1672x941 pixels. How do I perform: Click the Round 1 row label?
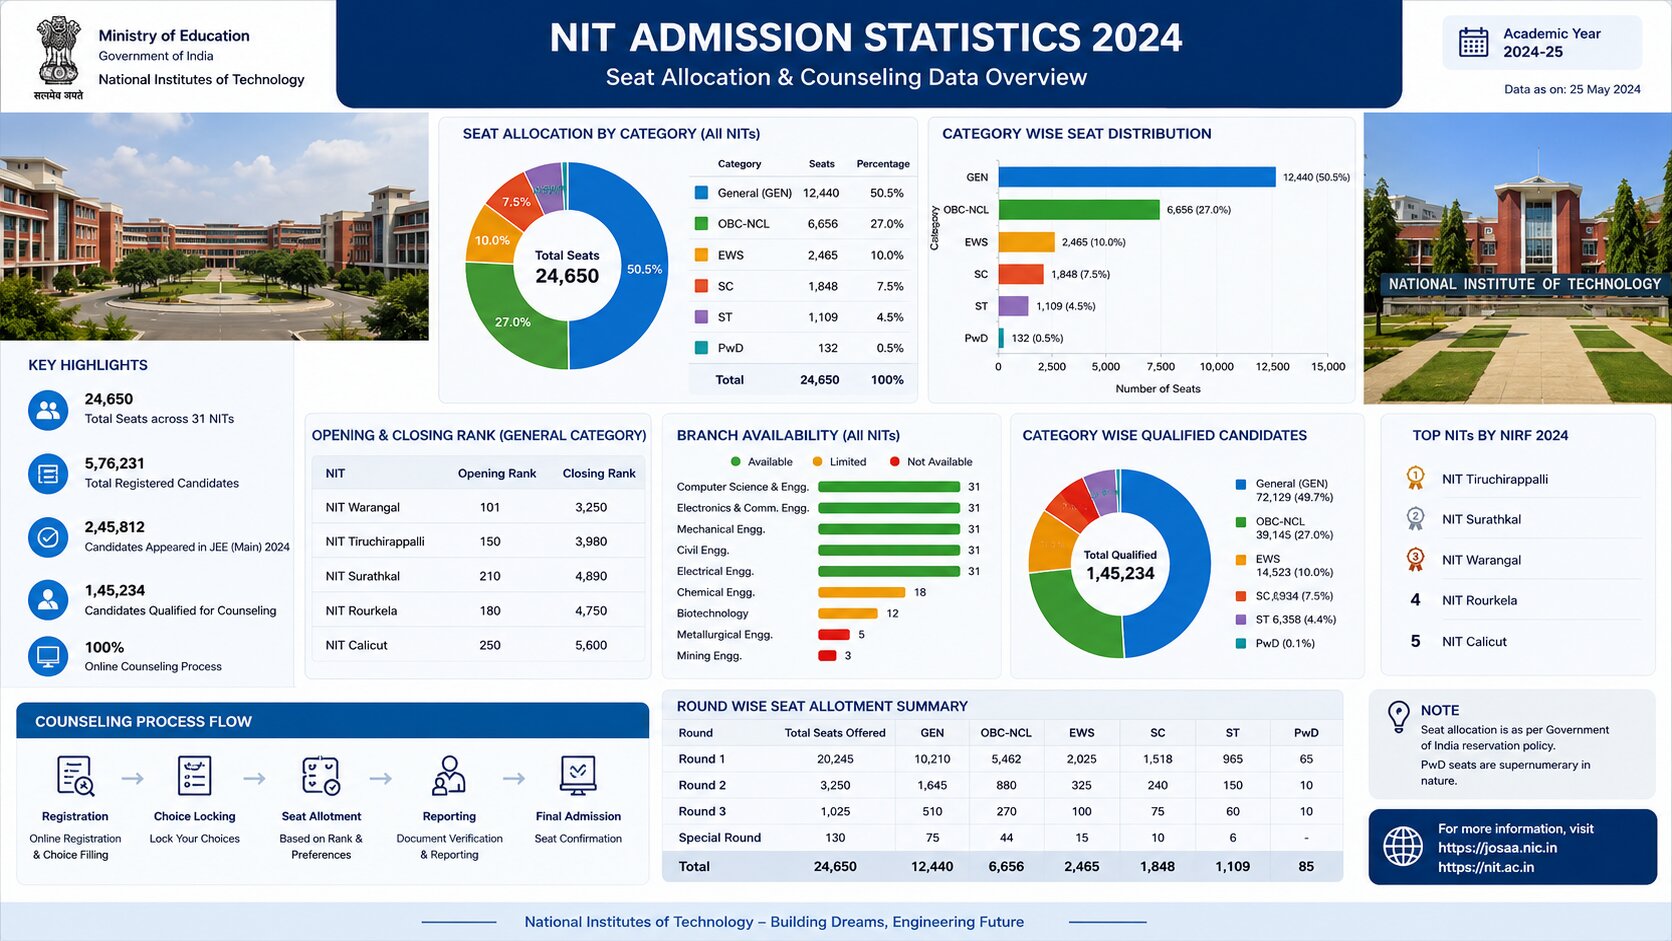pyautogui.click(x=702, y=759)
